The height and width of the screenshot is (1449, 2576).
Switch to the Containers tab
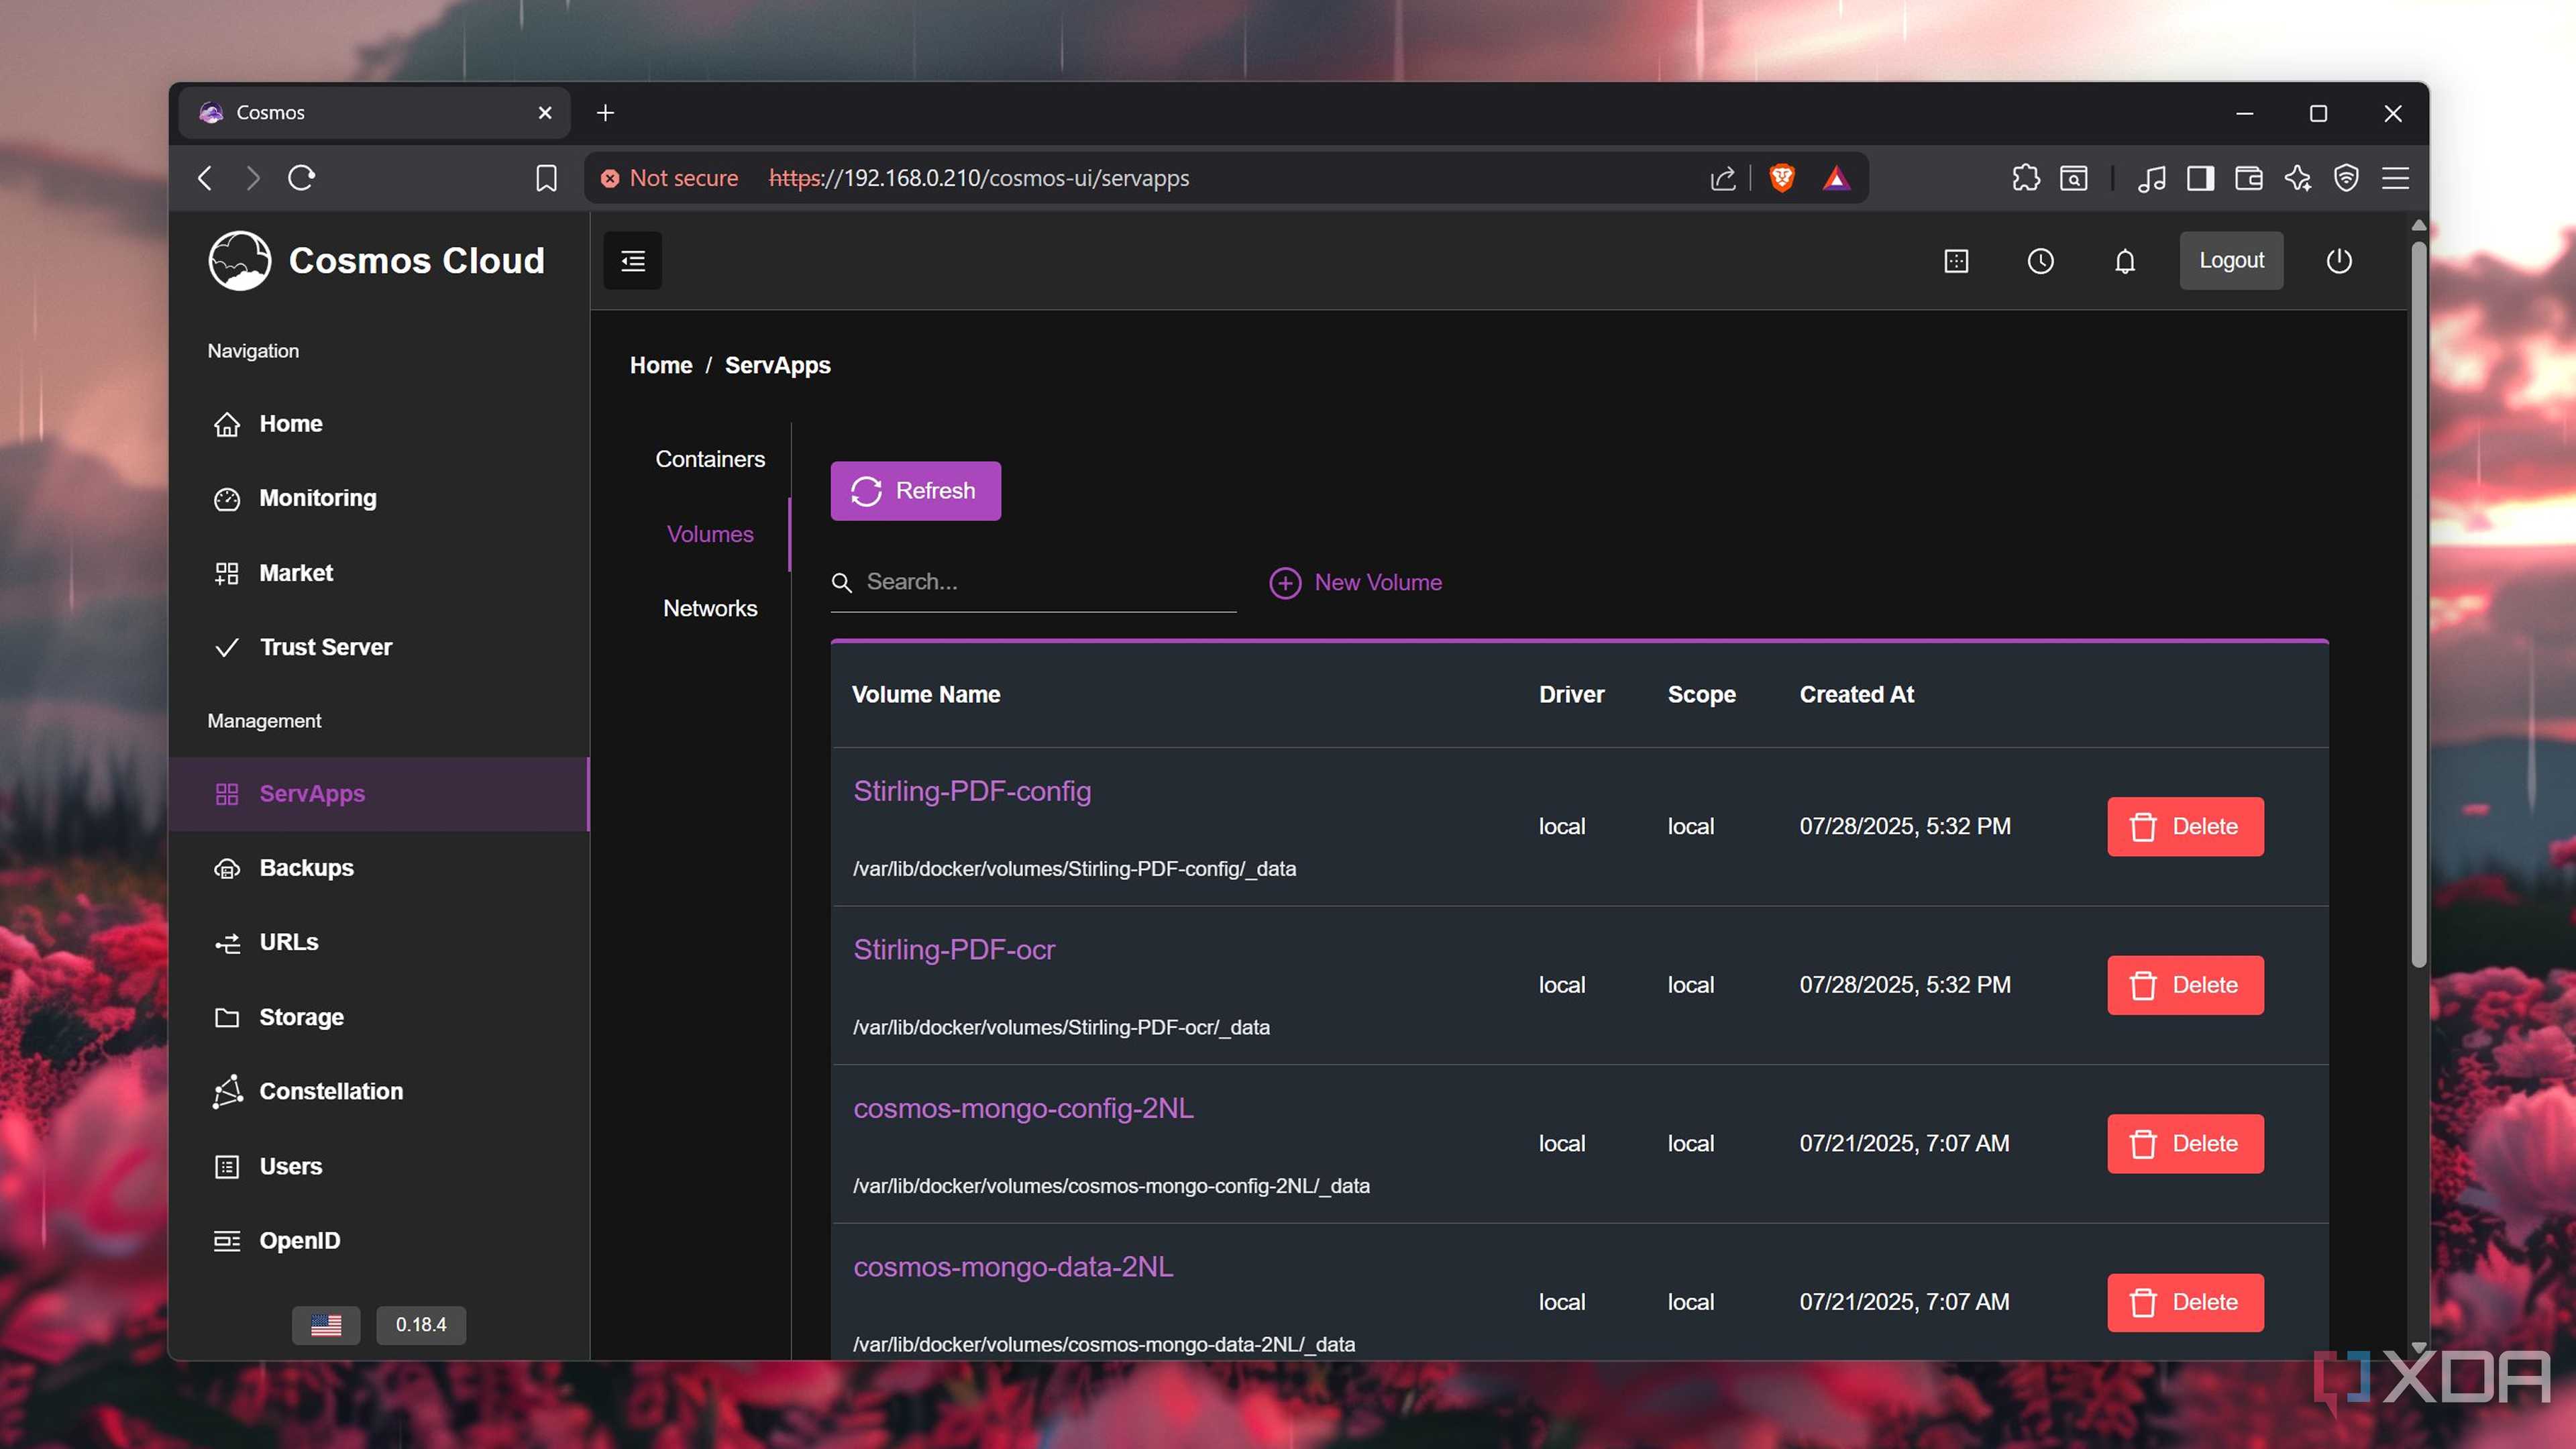coord(710,459)
